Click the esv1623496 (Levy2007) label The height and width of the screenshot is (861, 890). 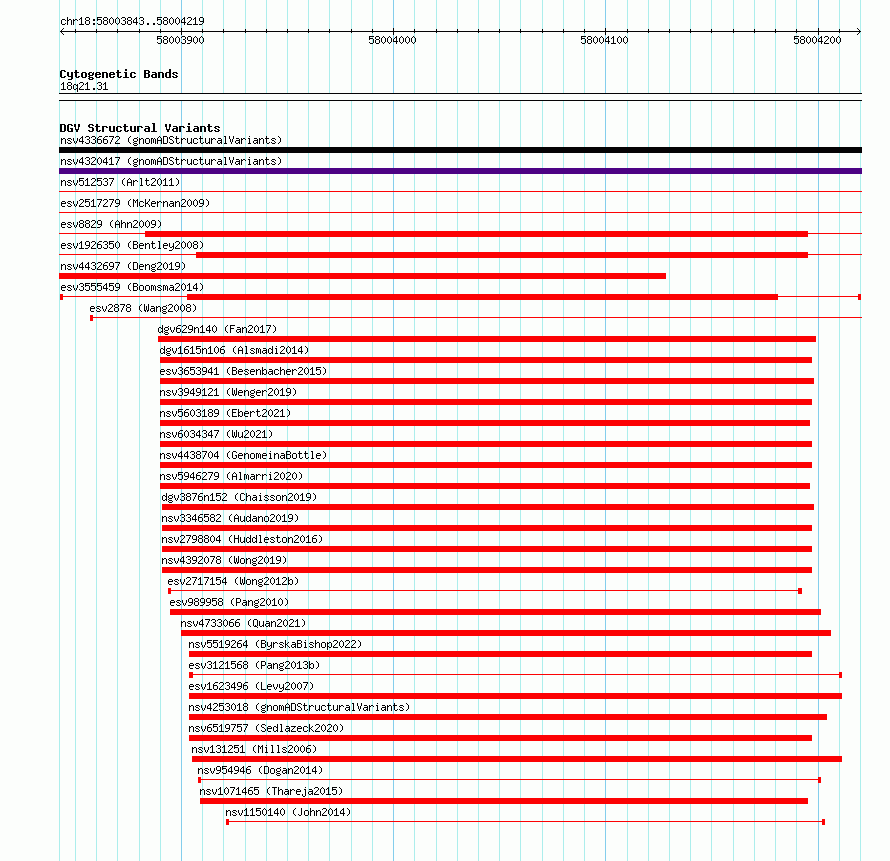click(251, 686)
